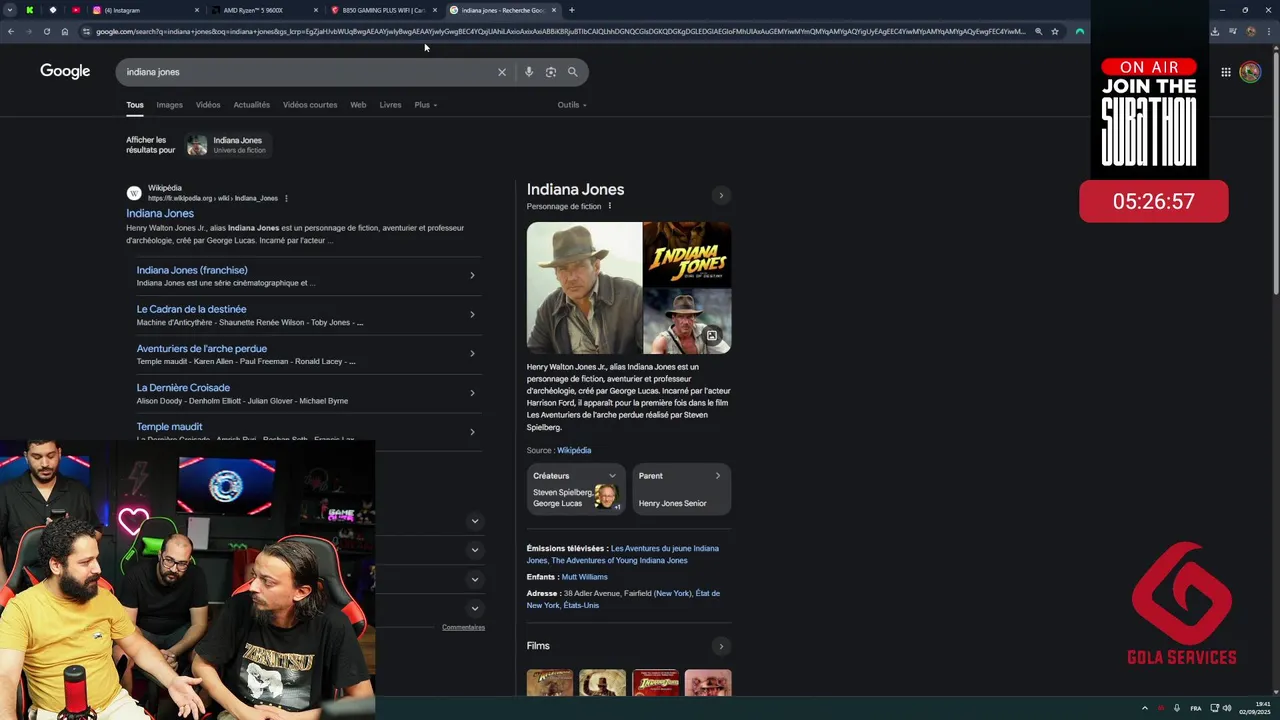Open the Wikipédia source link
1280x720 pixels.
pos(574,450)
